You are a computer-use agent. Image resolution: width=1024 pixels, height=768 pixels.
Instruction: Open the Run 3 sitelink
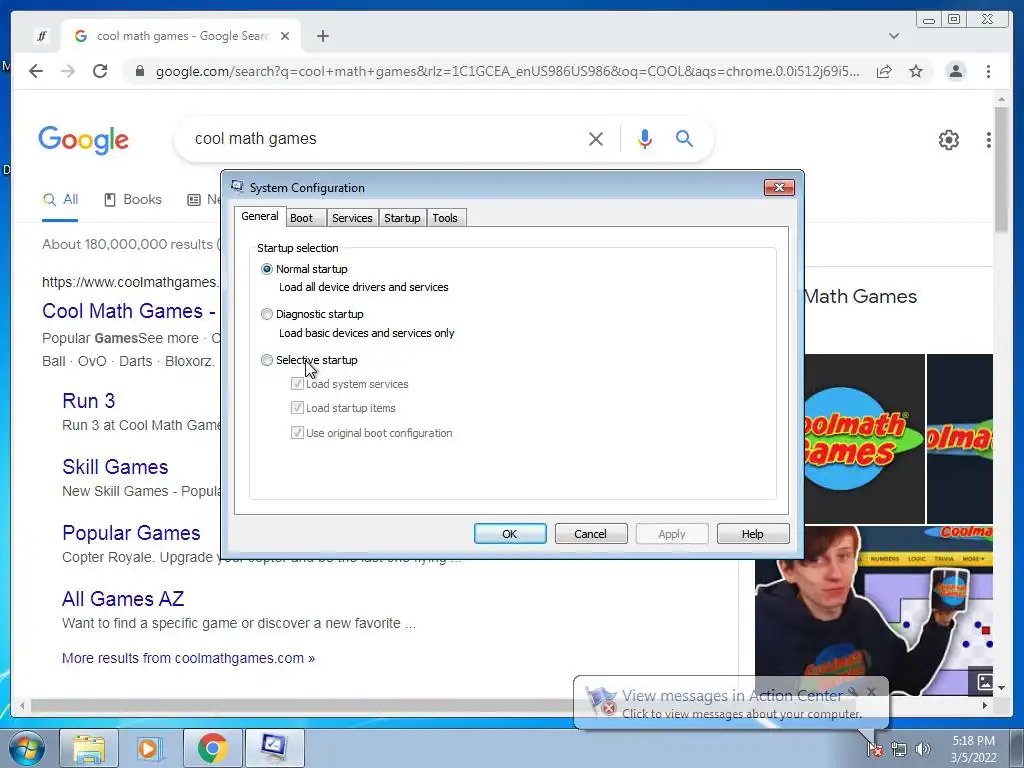pos(89,401)
